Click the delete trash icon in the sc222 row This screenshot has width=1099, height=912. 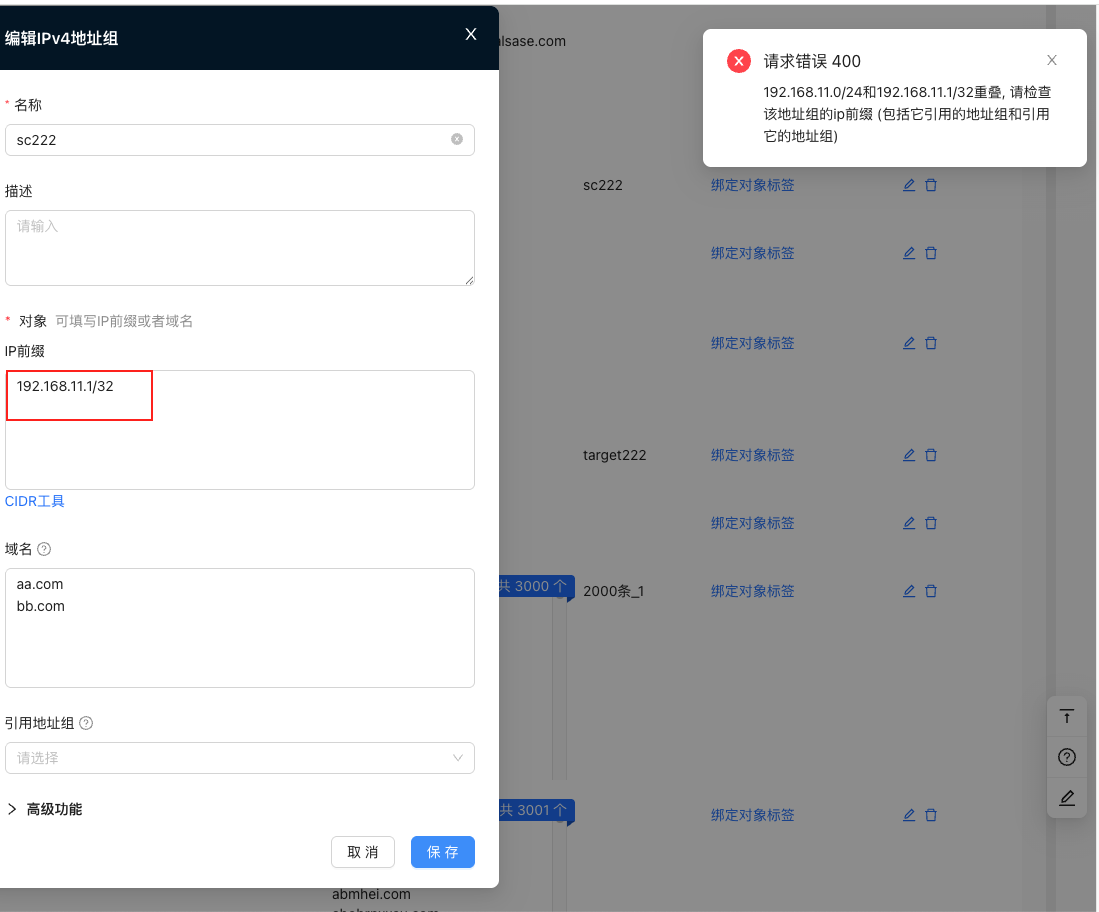[x=931, y=185]
